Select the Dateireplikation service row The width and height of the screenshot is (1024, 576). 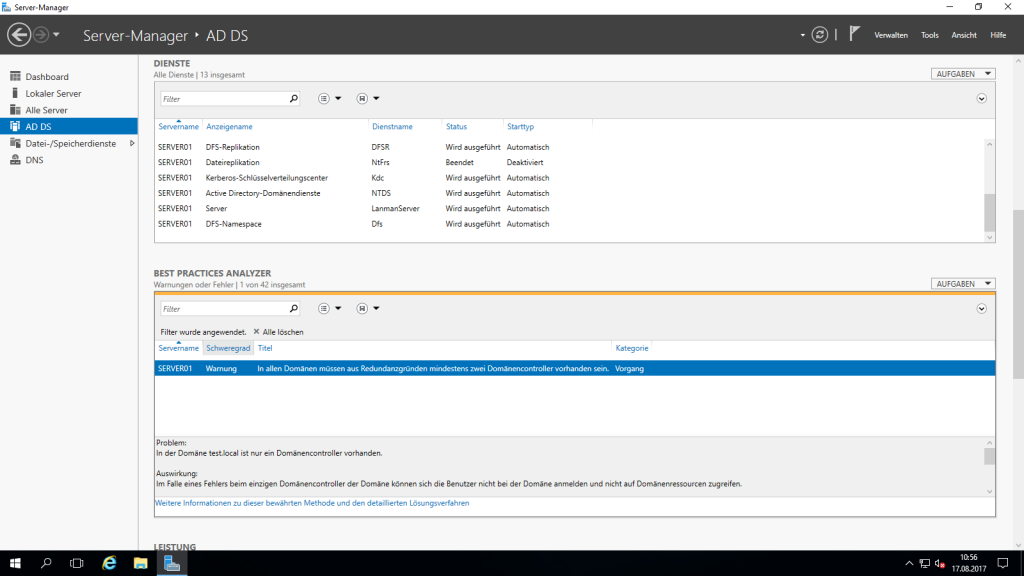(x=569, y=163)
